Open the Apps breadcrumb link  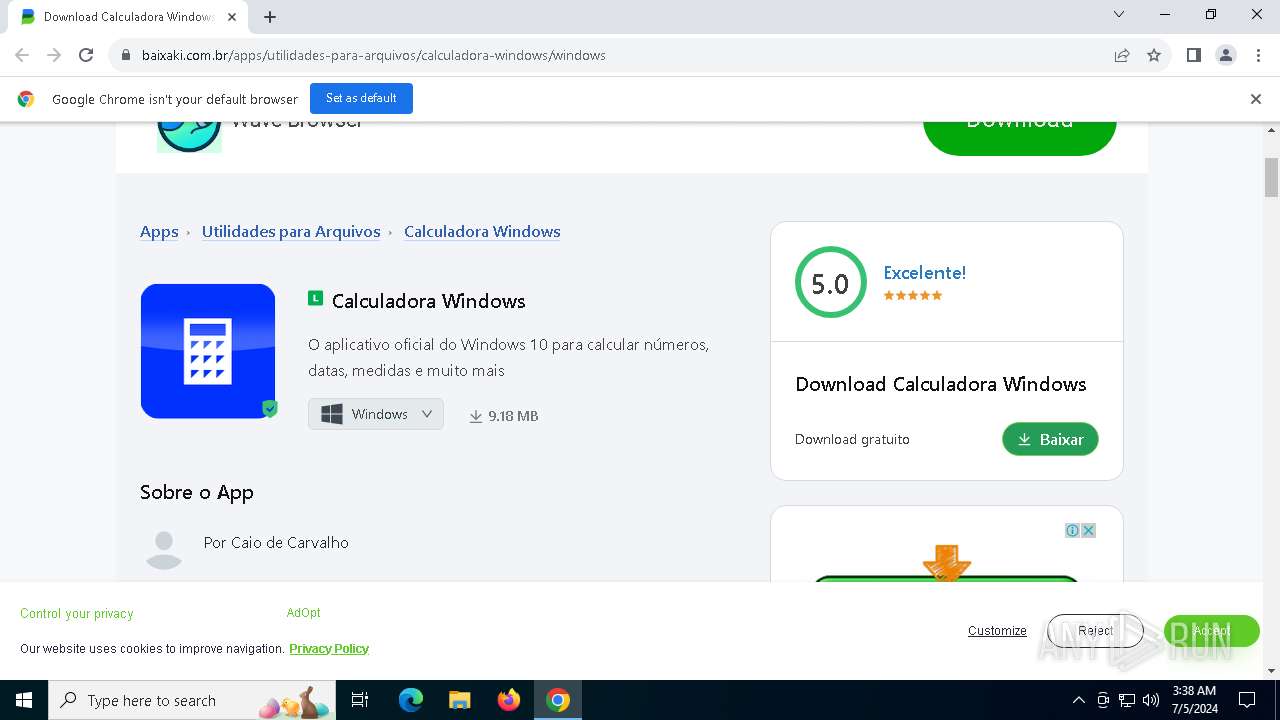click(x=159, y=232)
